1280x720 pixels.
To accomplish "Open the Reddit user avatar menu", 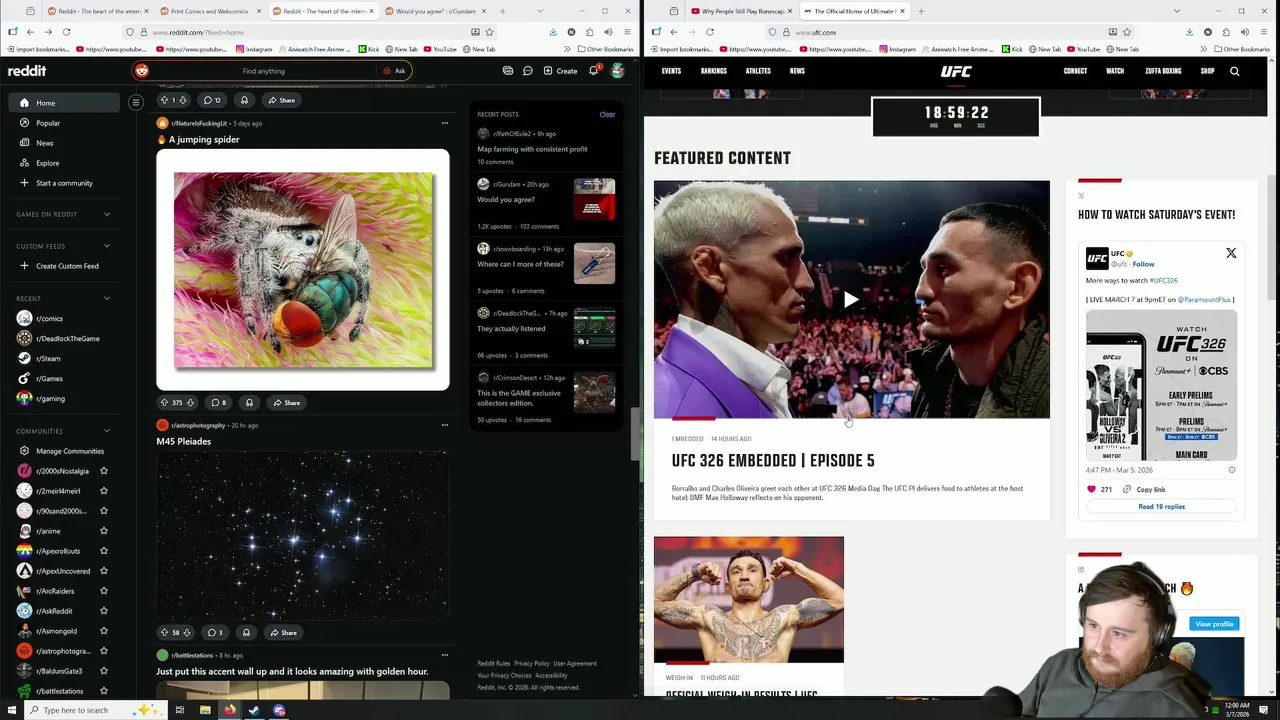I will [618, 71].
